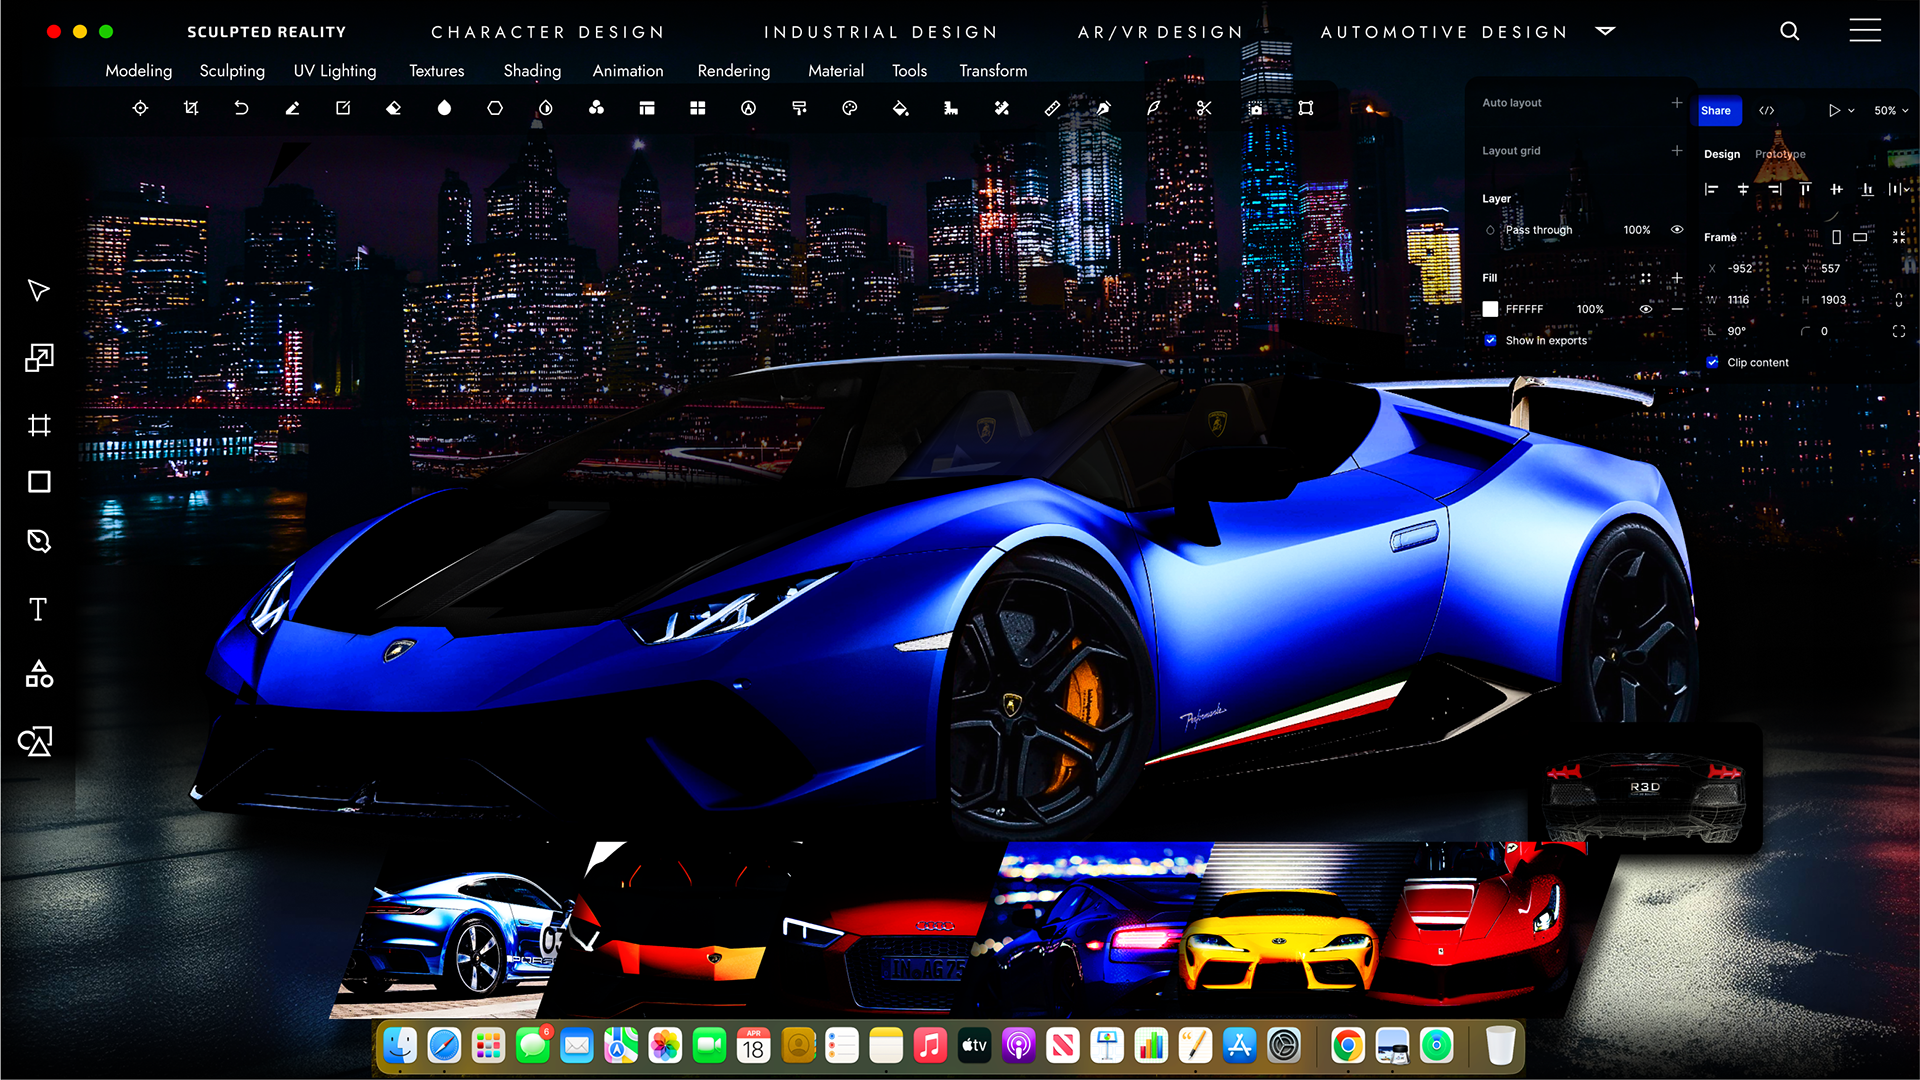Disable the Clip content checkbox
The height and width of the screenshot is (1080, 1920).
pyautogui.click(x=1713, y=362)
